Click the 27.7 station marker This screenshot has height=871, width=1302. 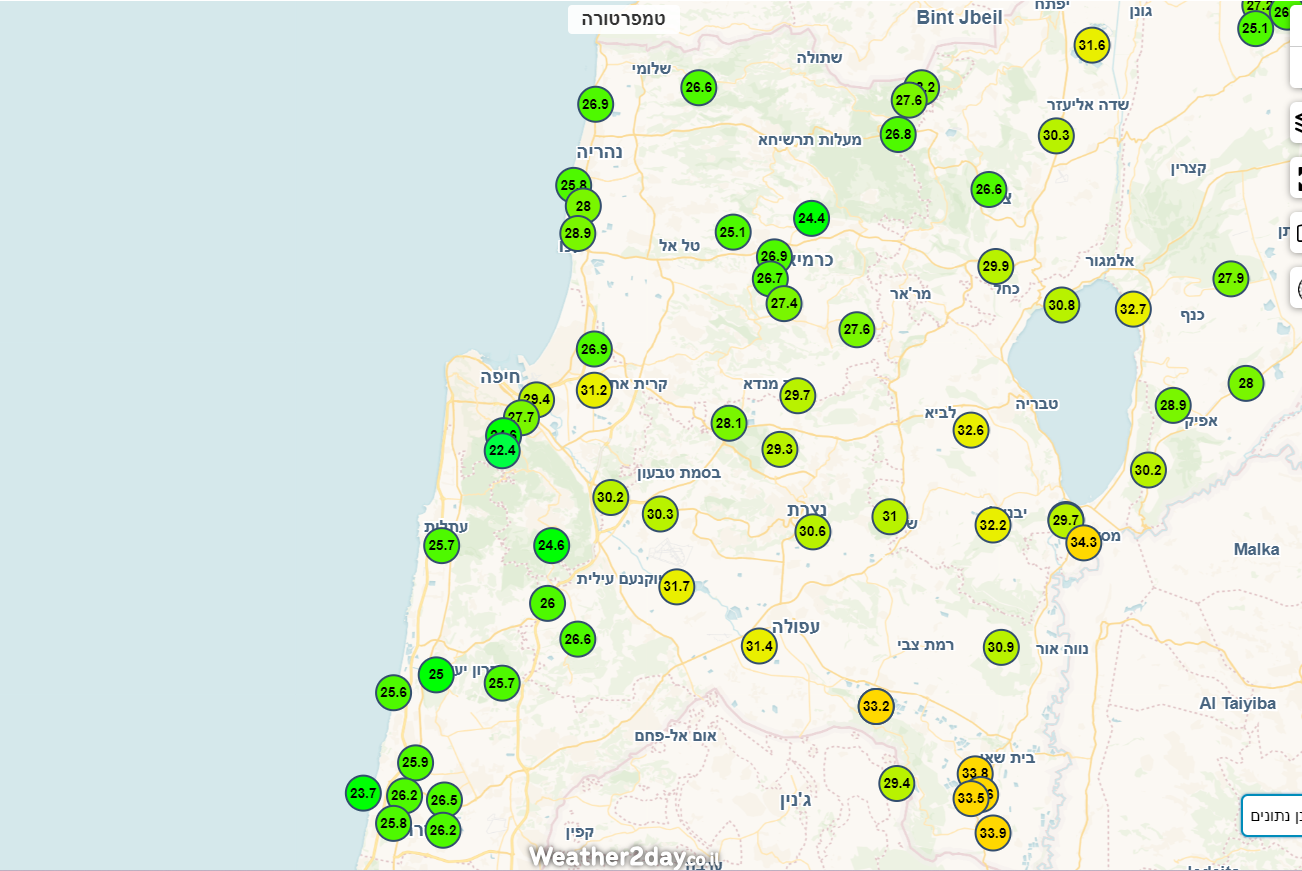pos(521,417)
